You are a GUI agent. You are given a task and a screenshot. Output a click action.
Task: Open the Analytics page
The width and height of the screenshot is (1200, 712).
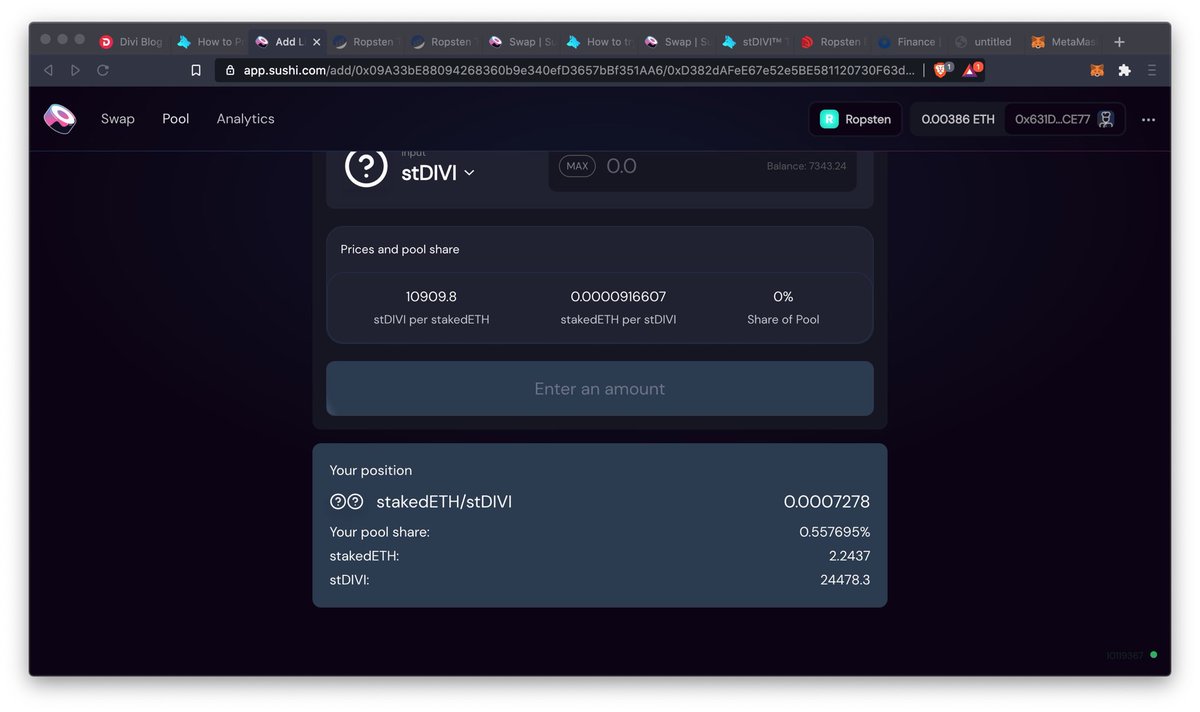(x=245, y=119)
